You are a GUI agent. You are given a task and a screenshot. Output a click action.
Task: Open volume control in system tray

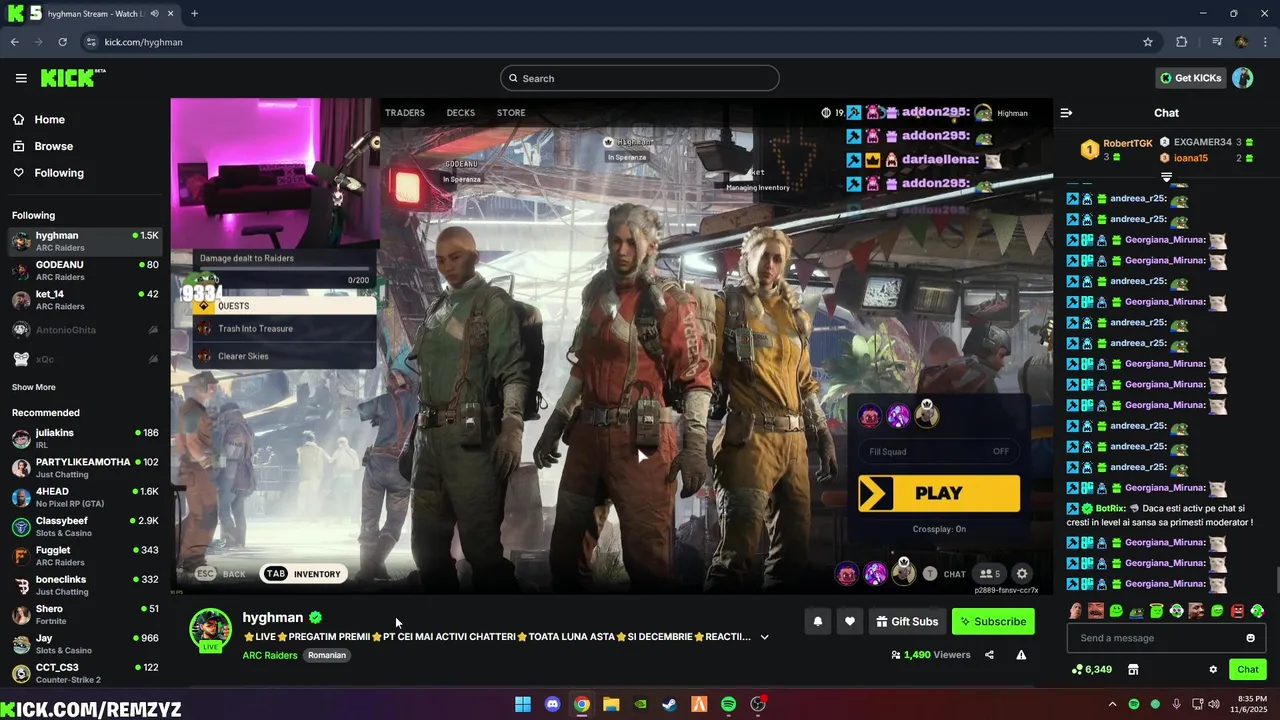coord(1214,704)
